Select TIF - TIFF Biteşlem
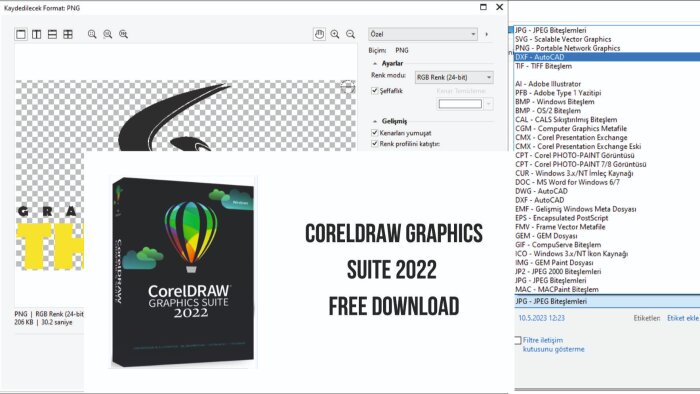700x394 pixels. 543,66
